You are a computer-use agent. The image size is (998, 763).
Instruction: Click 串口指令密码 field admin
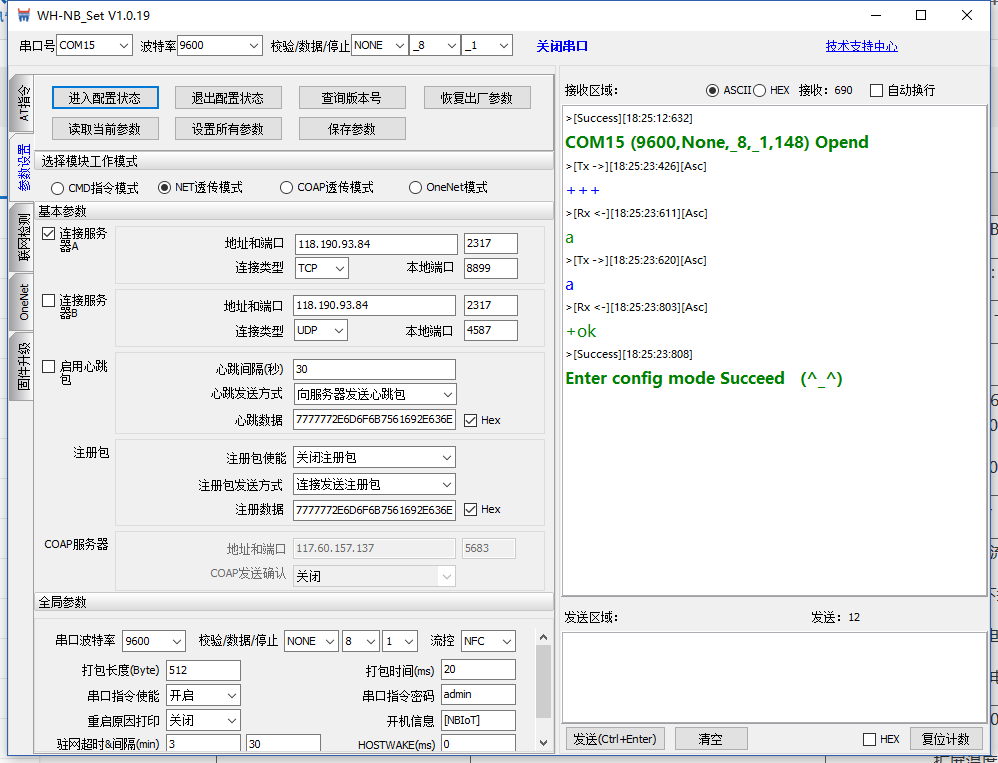coord(479,695)
